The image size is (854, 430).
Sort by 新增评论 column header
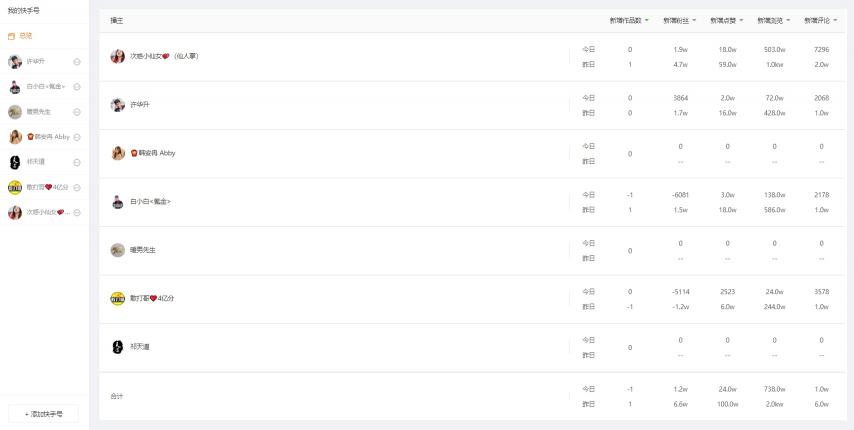click(x=821, y=21)
